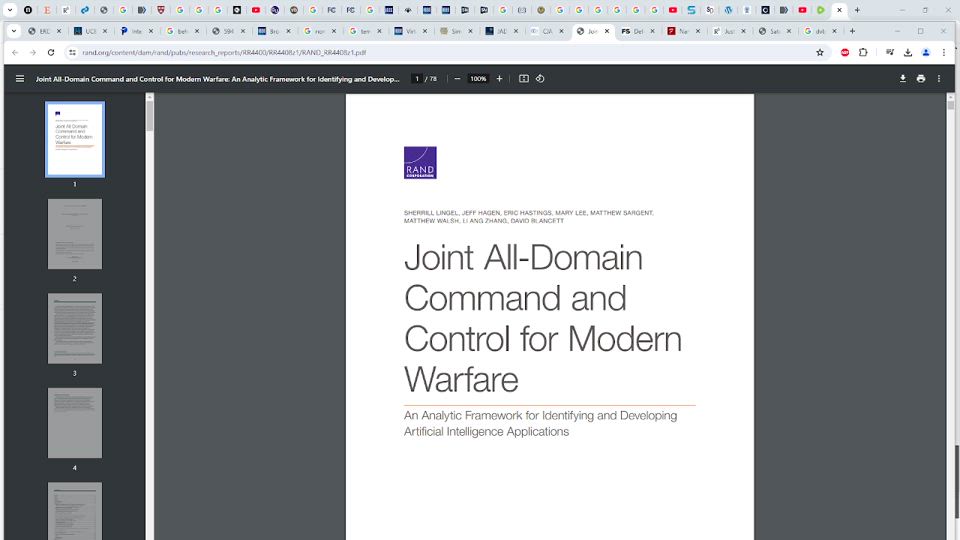Image resolution: width=960 pixels, height=540 pixels.
Task: Open the Chrome three-dot menu
Action: (x=943, y=52)
